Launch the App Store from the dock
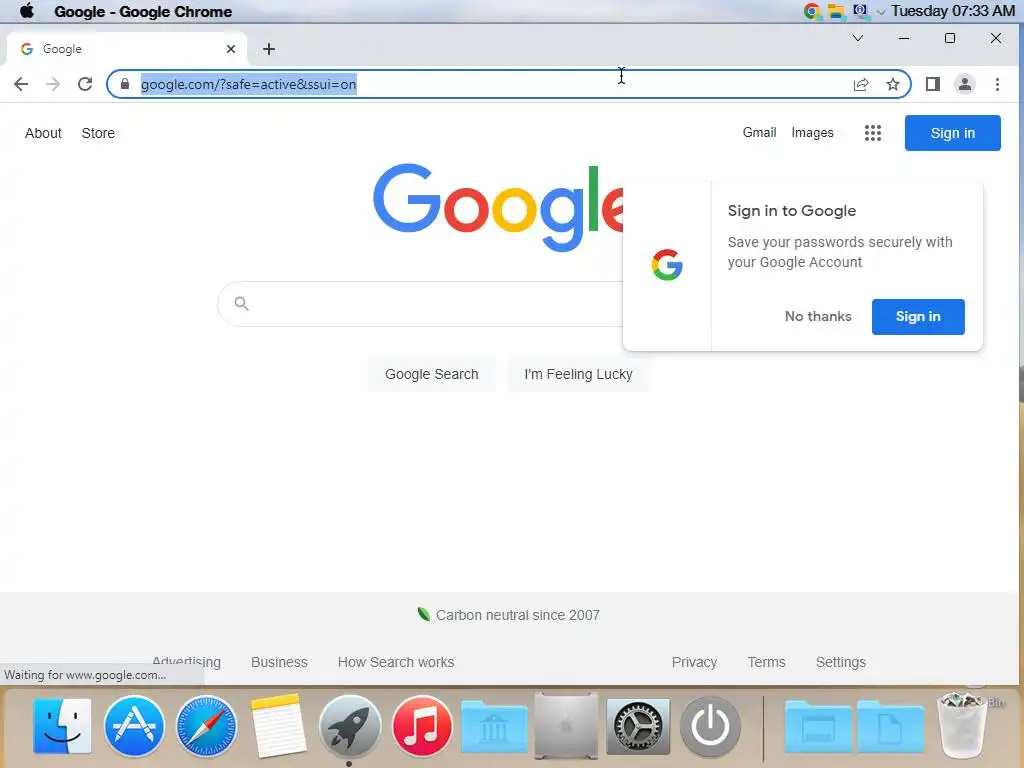 tap(134, 726)
